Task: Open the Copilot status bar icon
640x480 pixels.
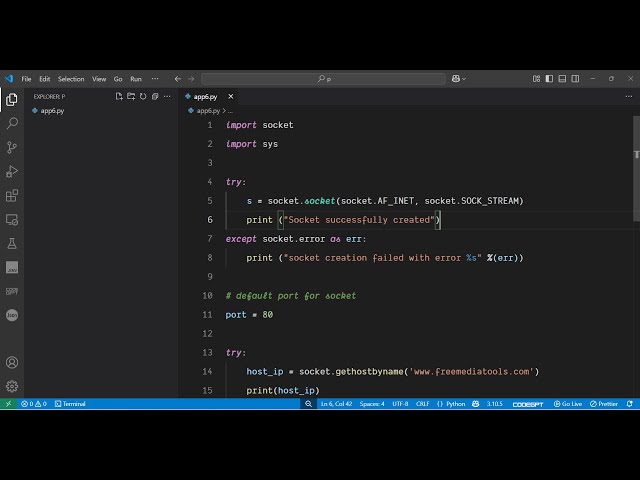Action: click(x=476, y=404)
